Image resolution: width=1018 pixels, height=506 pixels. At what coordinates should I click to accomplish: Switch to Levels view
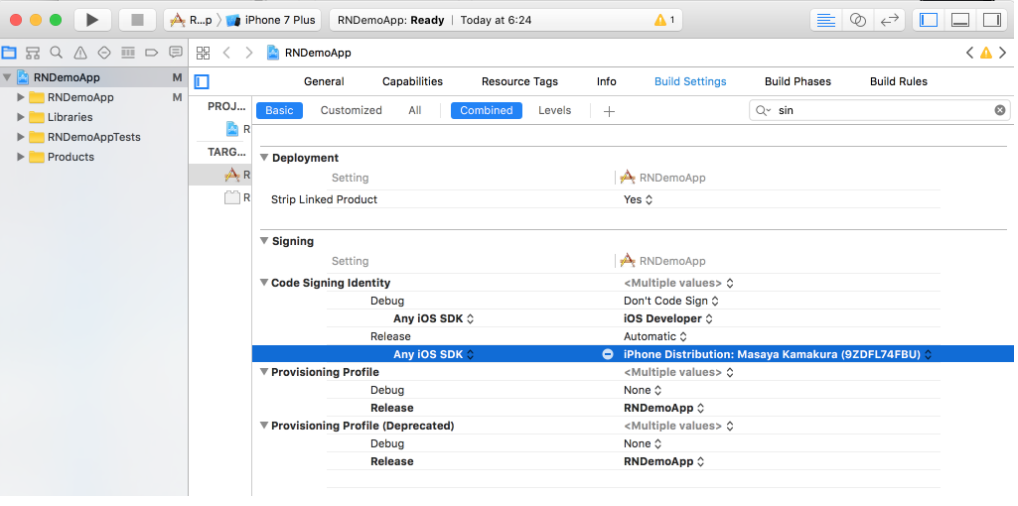(554, 110)
